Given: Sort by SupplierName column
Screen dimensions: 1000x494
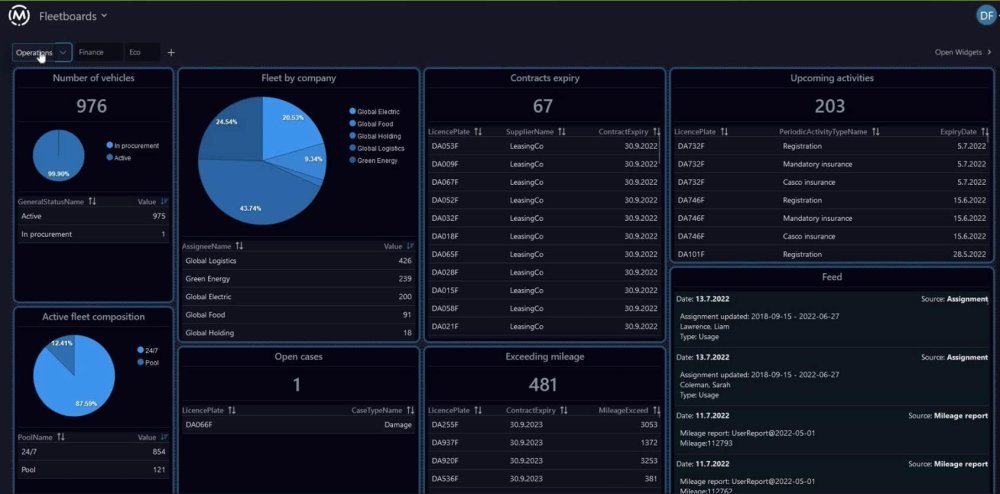Looking at the screenshot, I should (x=562, y=132).
